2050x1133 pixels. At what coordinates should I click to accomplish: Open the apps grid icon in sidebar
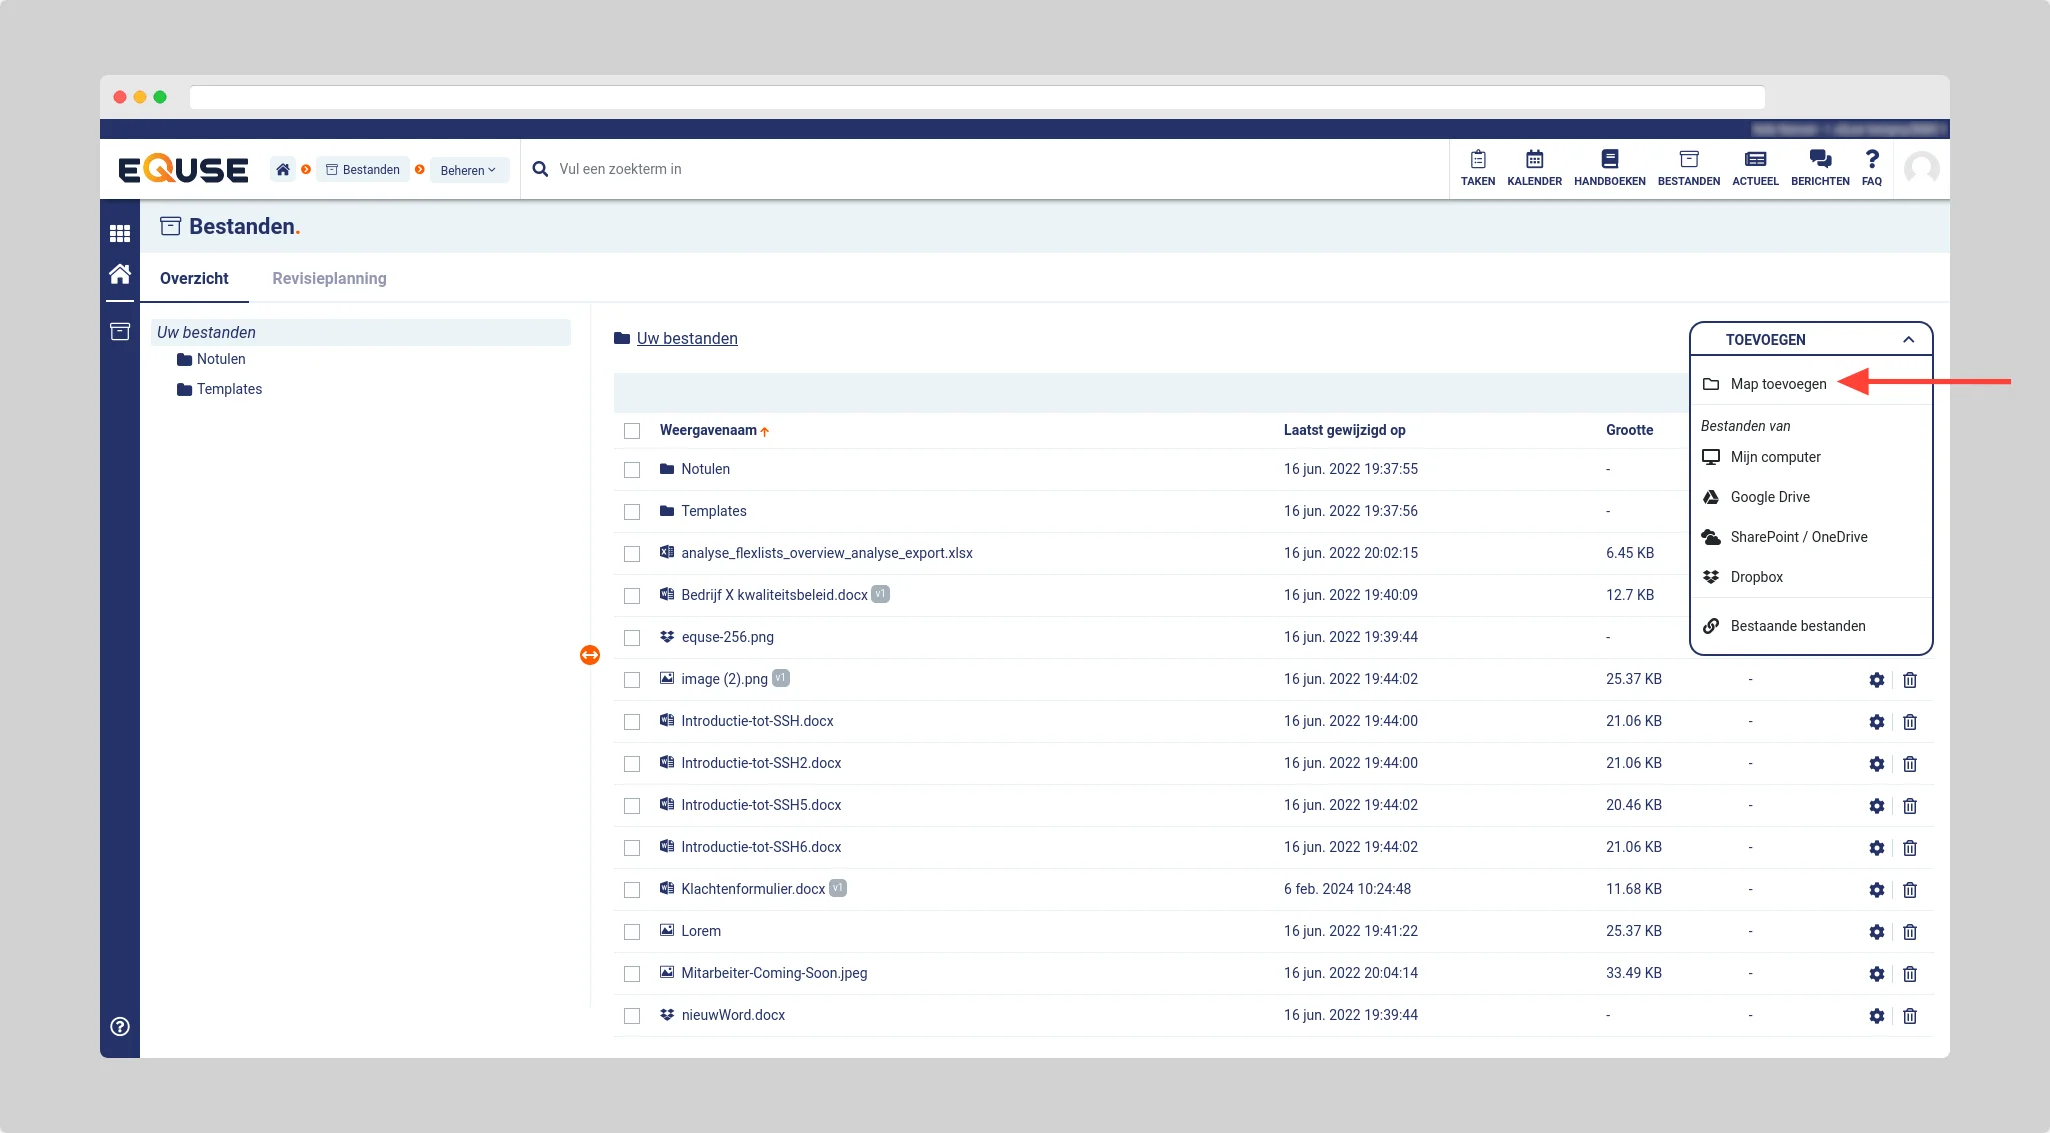(x=120, y=233)
